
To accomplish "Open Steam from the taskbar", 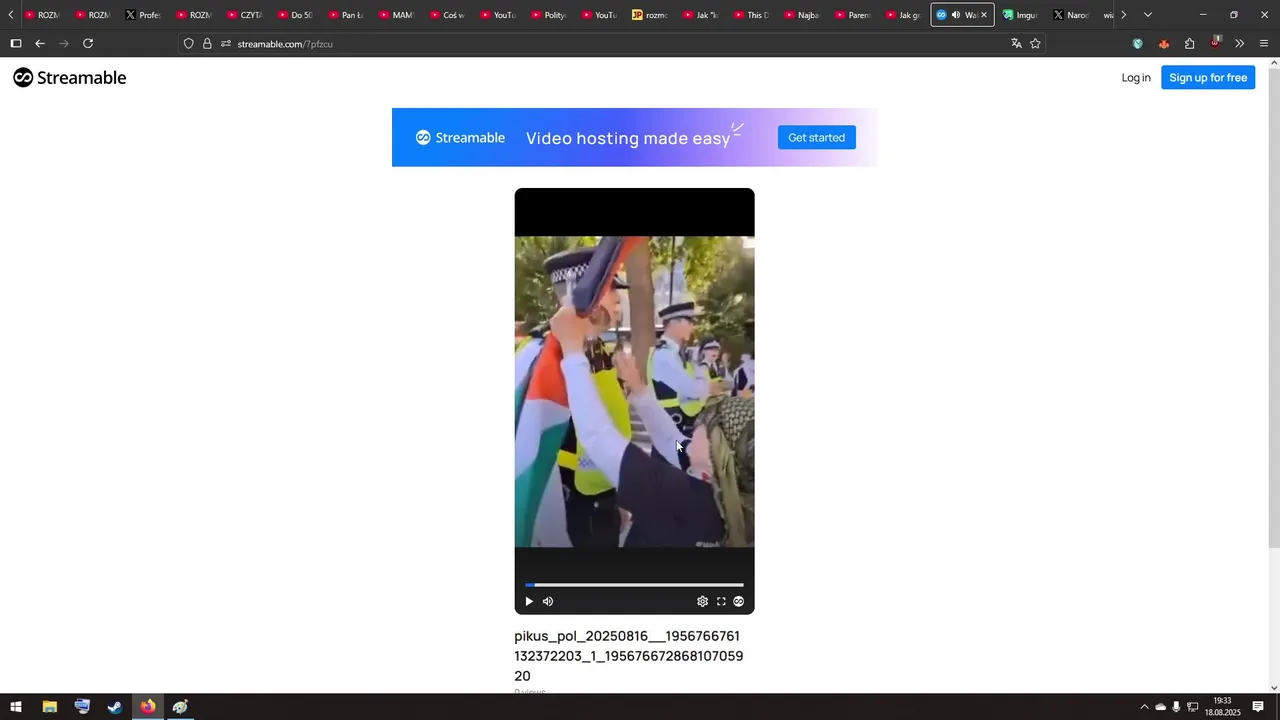I will pos(115,707).
